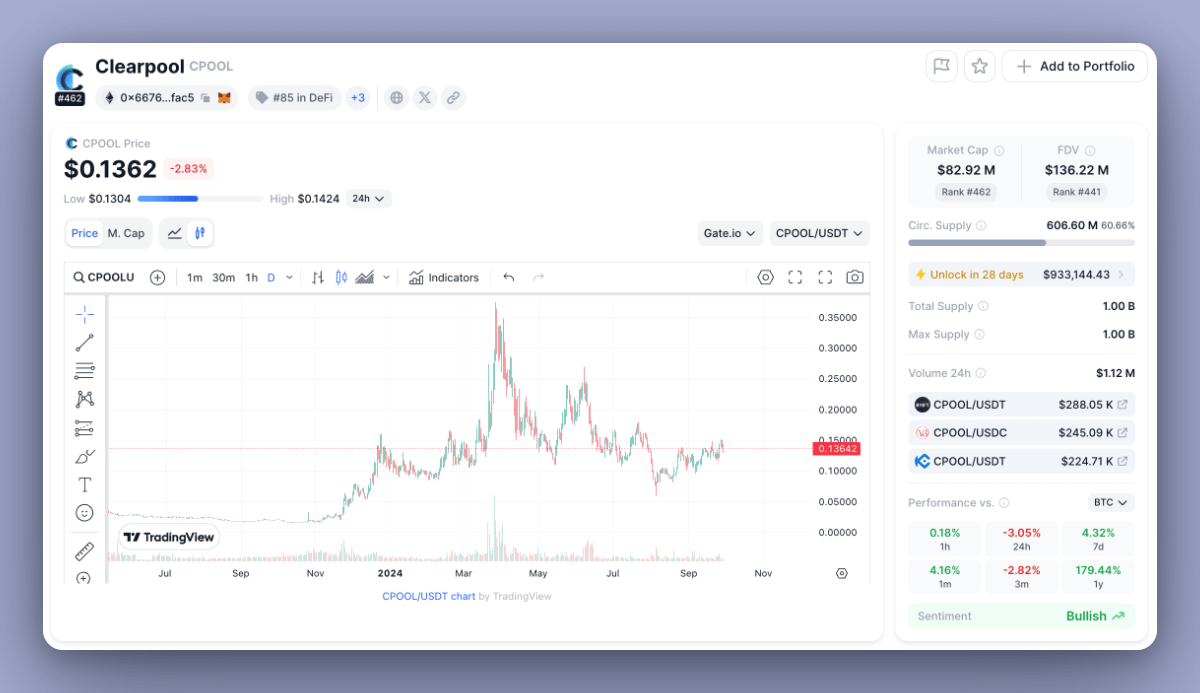Select the Fibonacci retracement tool
1200x693 pixels.
[x=85, y=371]
